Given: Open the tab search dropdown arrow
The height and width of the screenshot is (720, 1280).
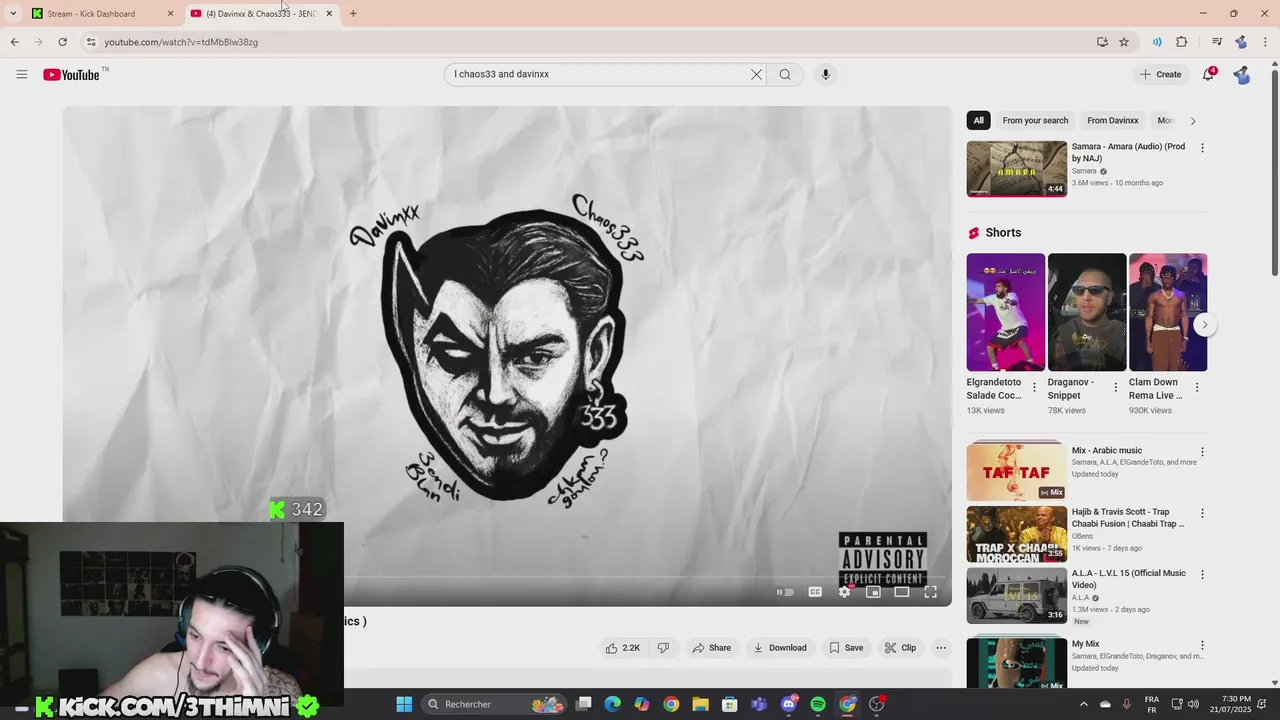Looking at the screenshot, I should click(12, 14).
